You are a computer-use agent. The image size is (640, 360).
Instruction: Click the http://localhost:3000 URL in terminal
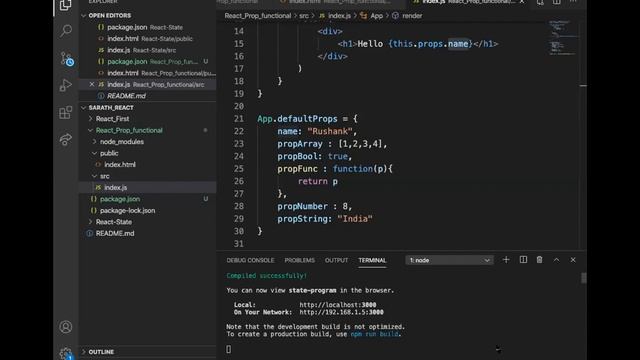[338, 305]
